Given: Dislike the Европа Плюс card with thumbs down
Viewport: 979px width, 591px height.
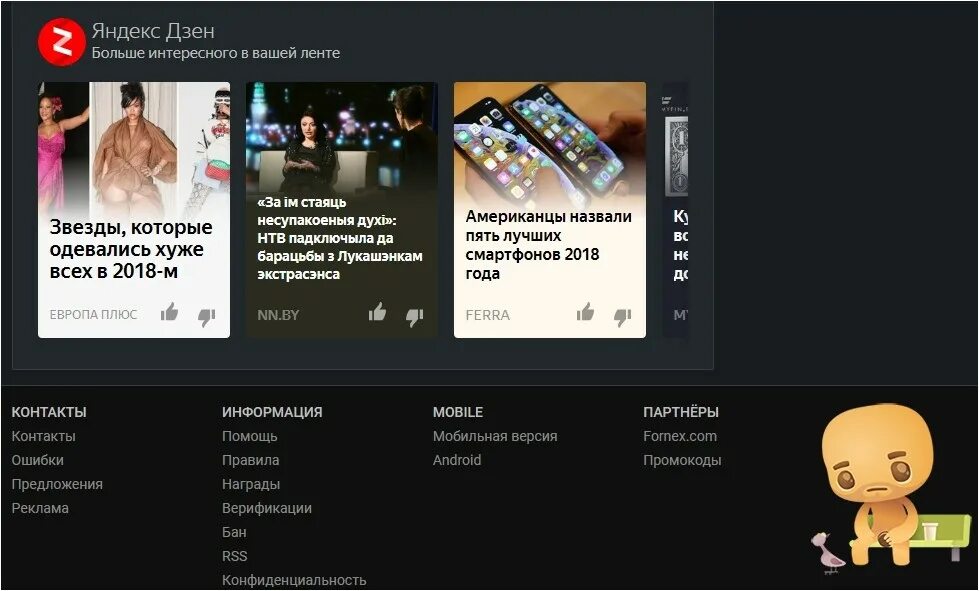Looking at the screenshot, I should [207, 317].
